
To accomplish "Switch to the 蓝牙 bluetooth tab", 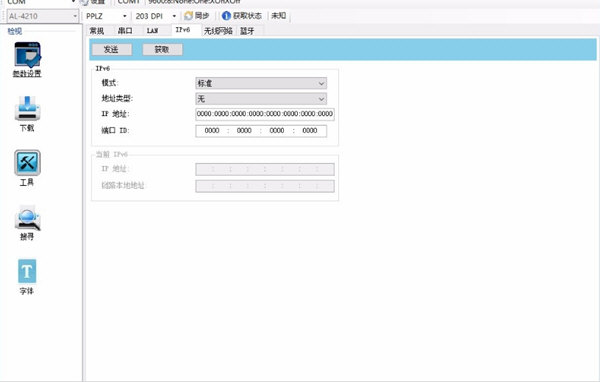I will pos(247,31).
